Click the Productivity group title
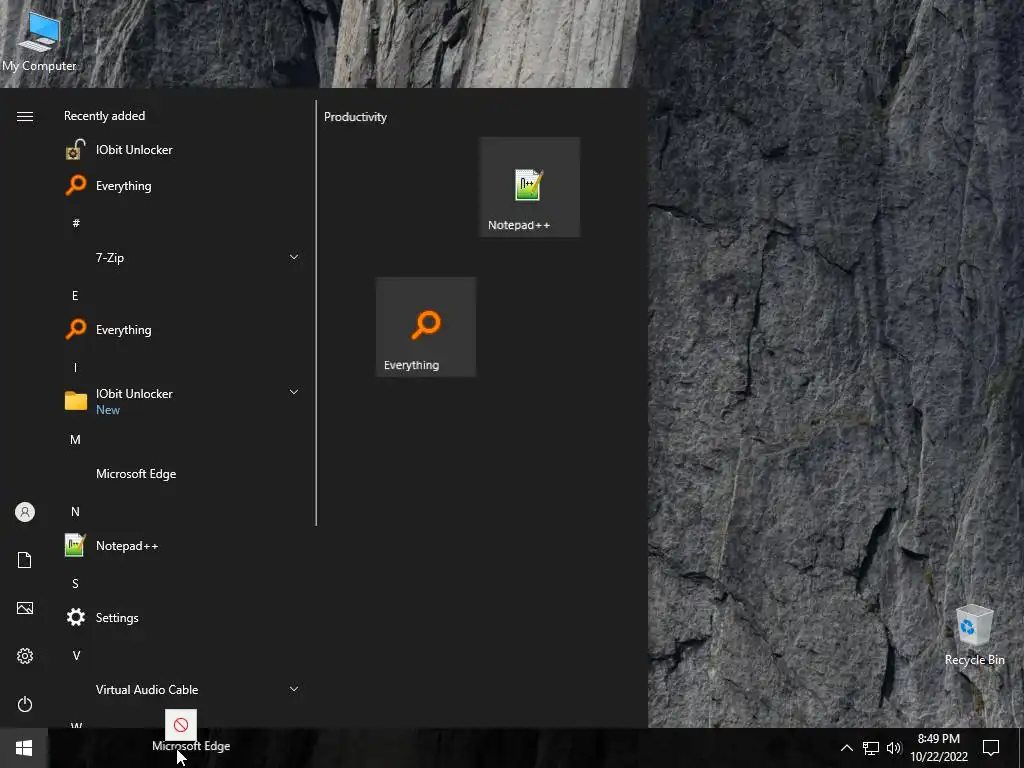Screen dimensions: 1024x768 coord(355,117)
